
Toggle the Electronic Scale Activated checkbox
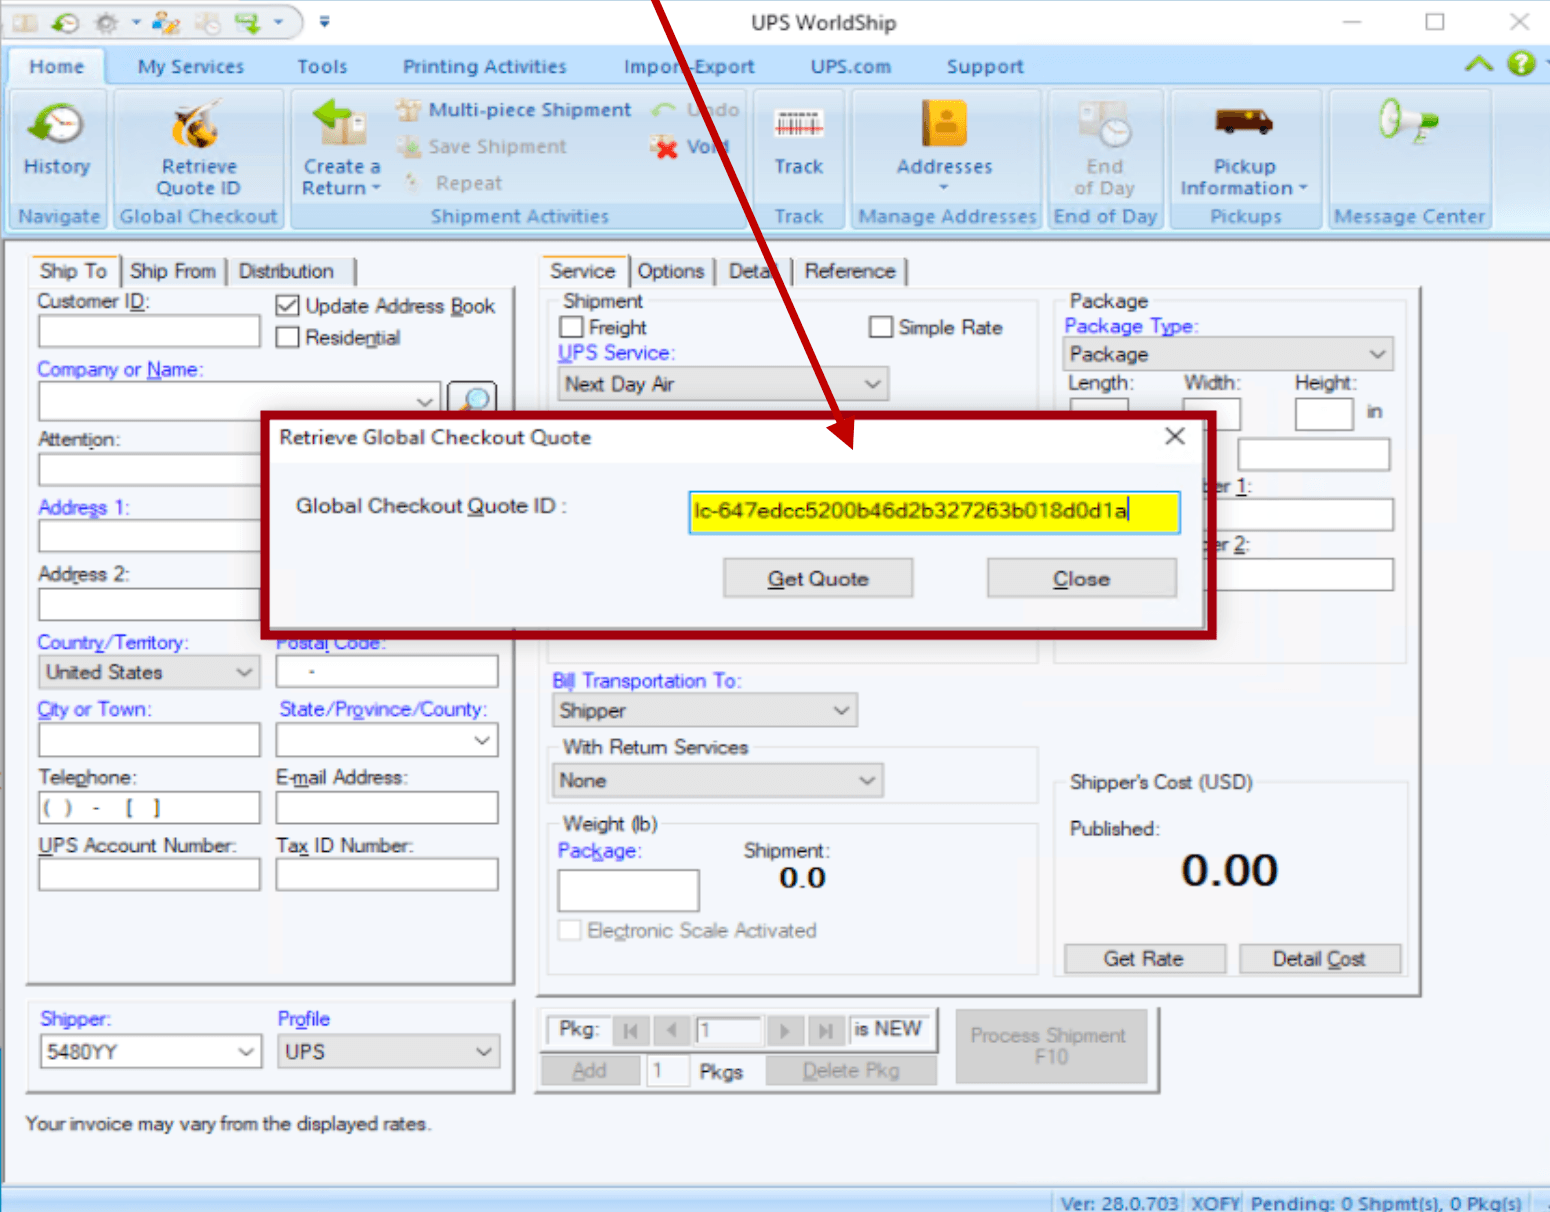[569, 931]
